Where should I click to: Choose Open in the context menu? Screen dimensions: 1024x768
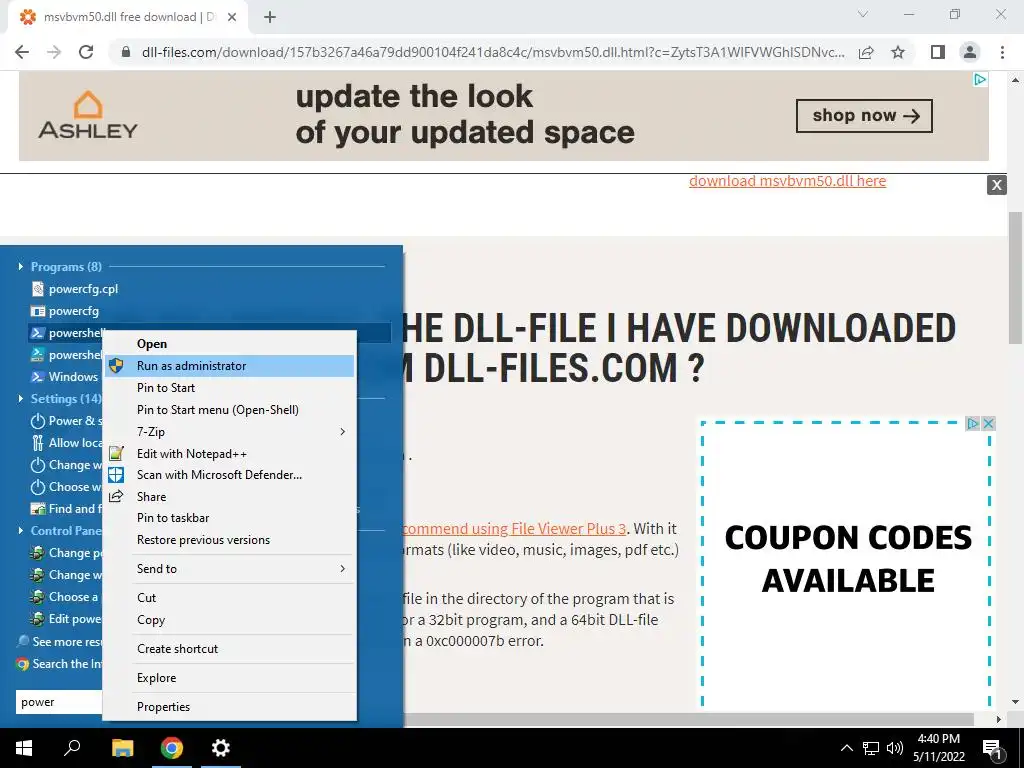click(x=229, y=344)
